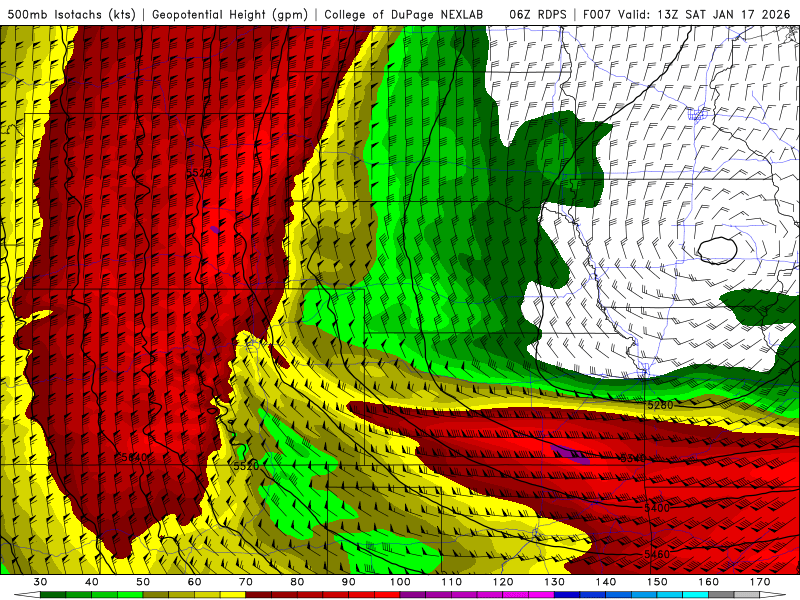This screenshot has width=800, height=600.
Task: Click the 'College of DuPage NEXLAB' label
Action: tap(404, 14)
